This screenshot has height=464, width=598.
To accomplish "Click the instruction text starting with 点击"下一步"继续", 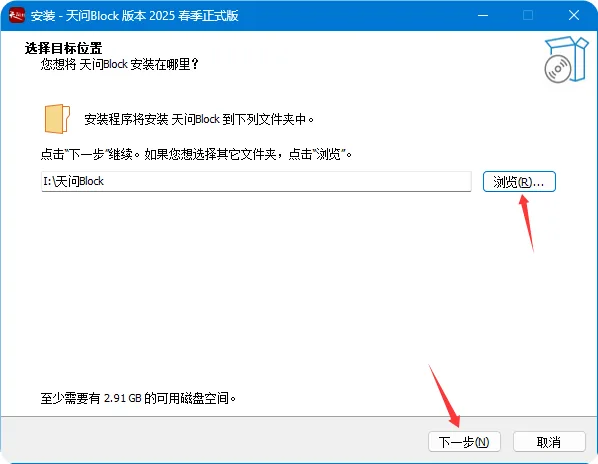I will tap(196, 154).
